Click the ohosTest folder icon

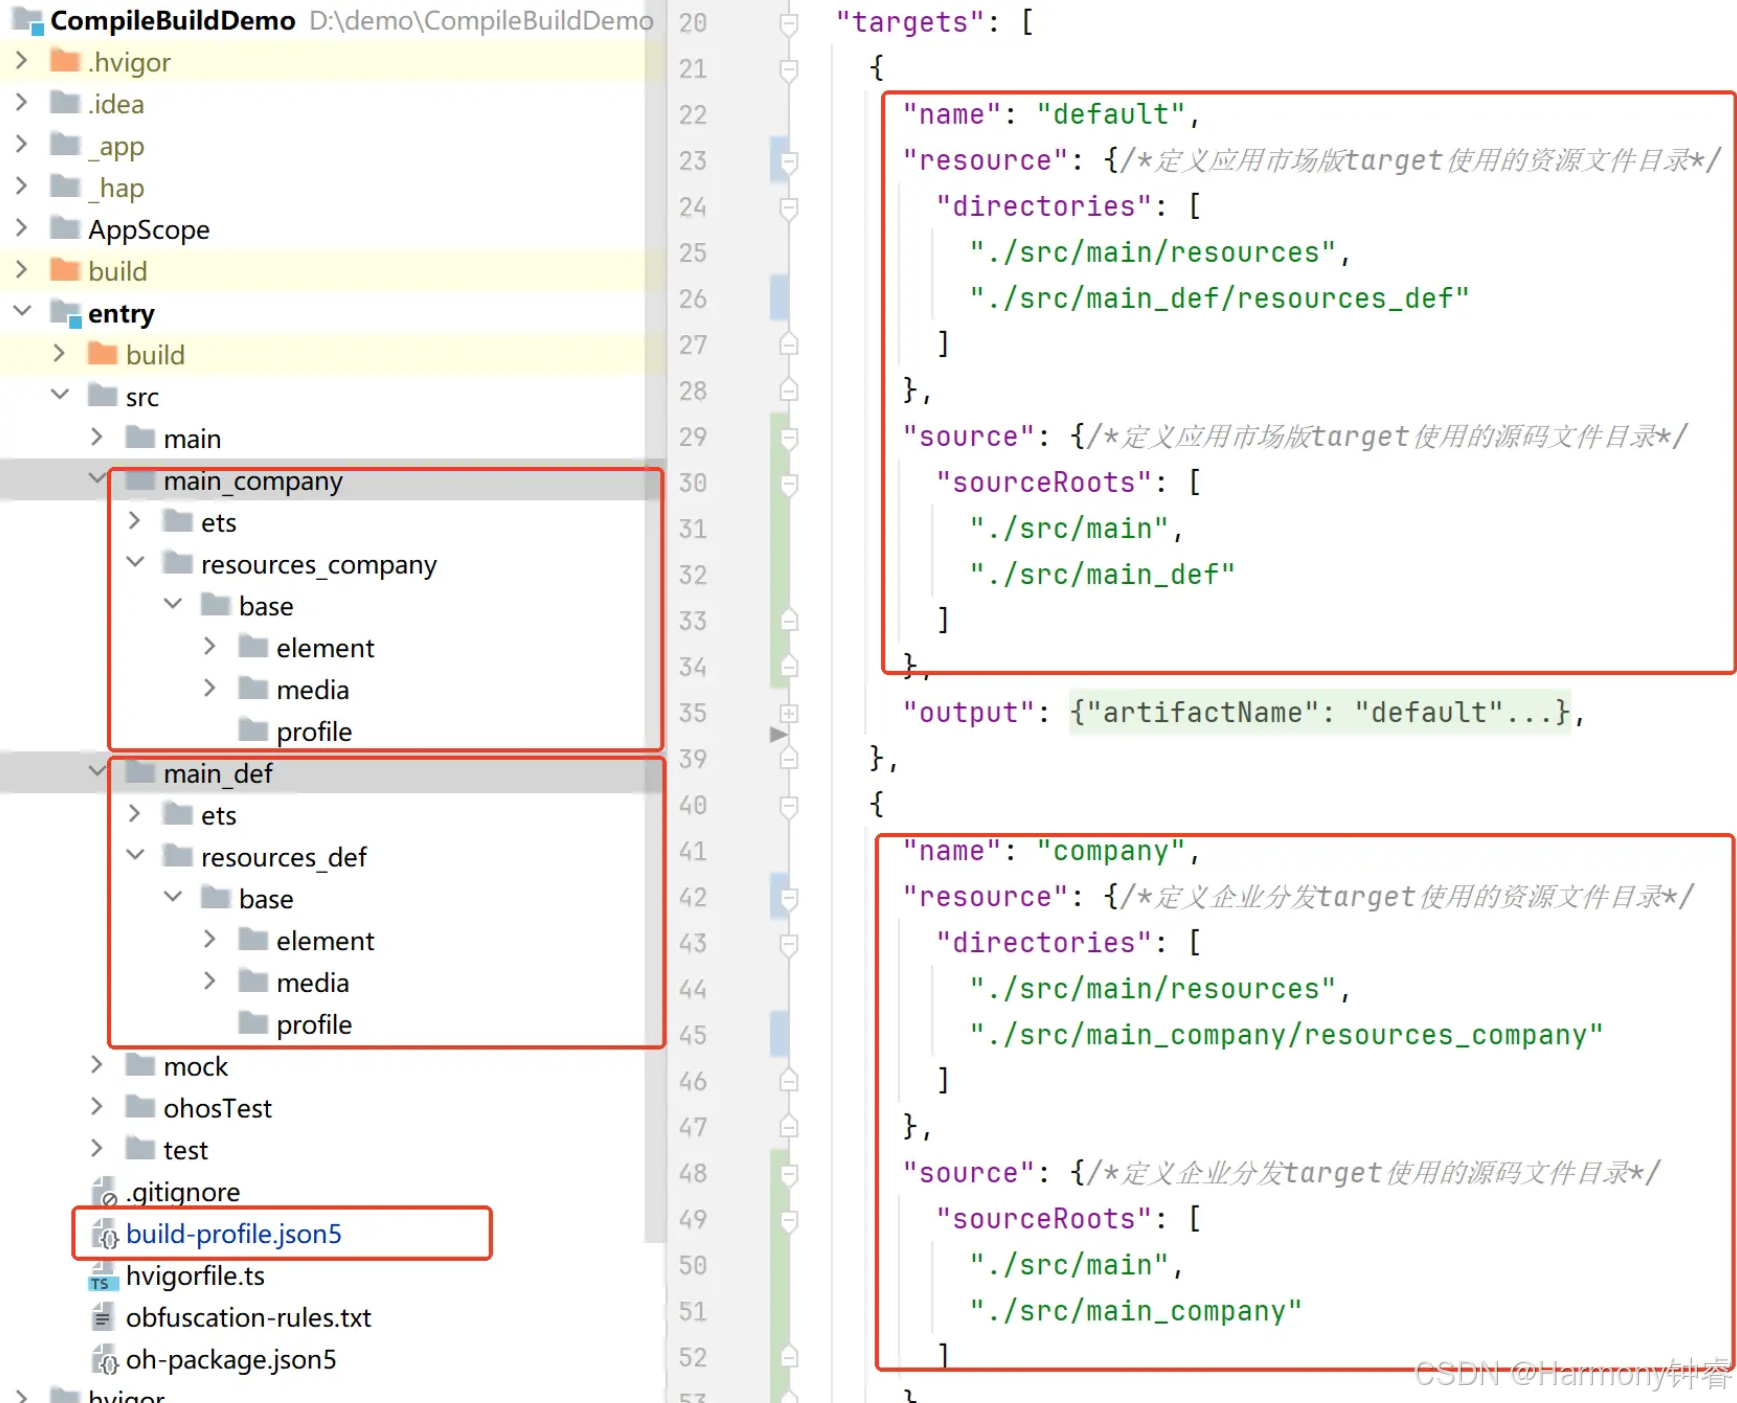point(140,1106)
